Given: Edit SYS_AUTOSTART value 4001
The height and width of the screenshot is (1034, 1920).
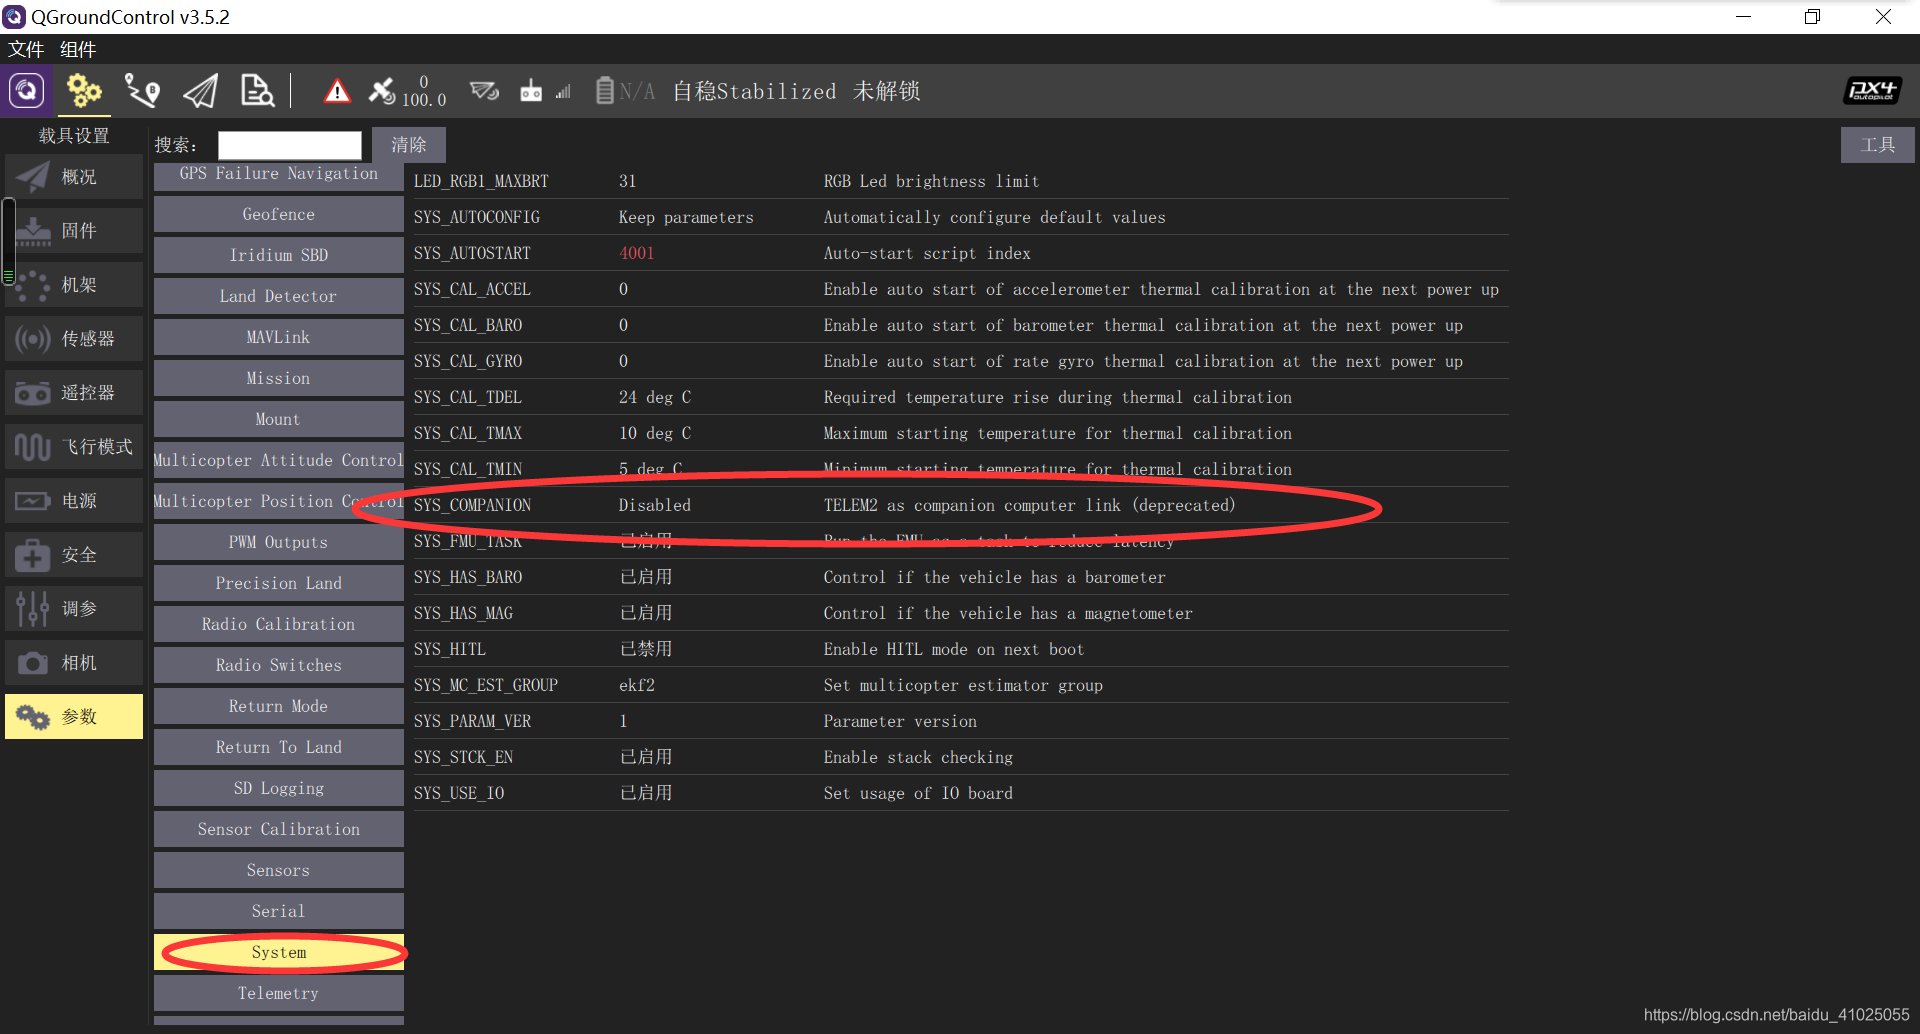Looking at the screenshot, I should click(x=636, y=253).
